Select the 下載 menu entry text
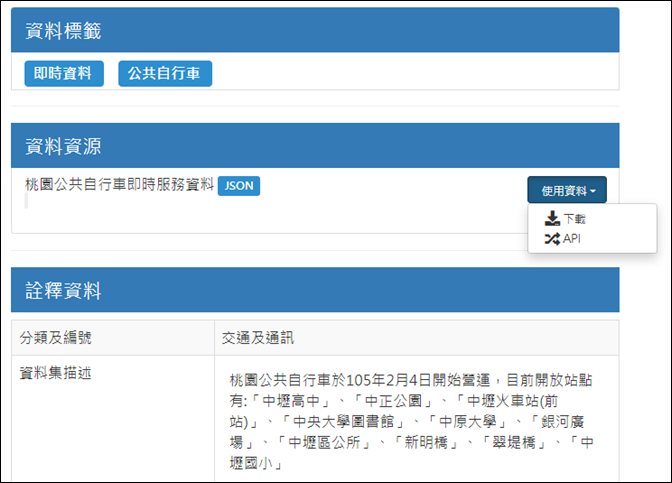This screenshot has width=672, height=483. (x=574, y=219)
